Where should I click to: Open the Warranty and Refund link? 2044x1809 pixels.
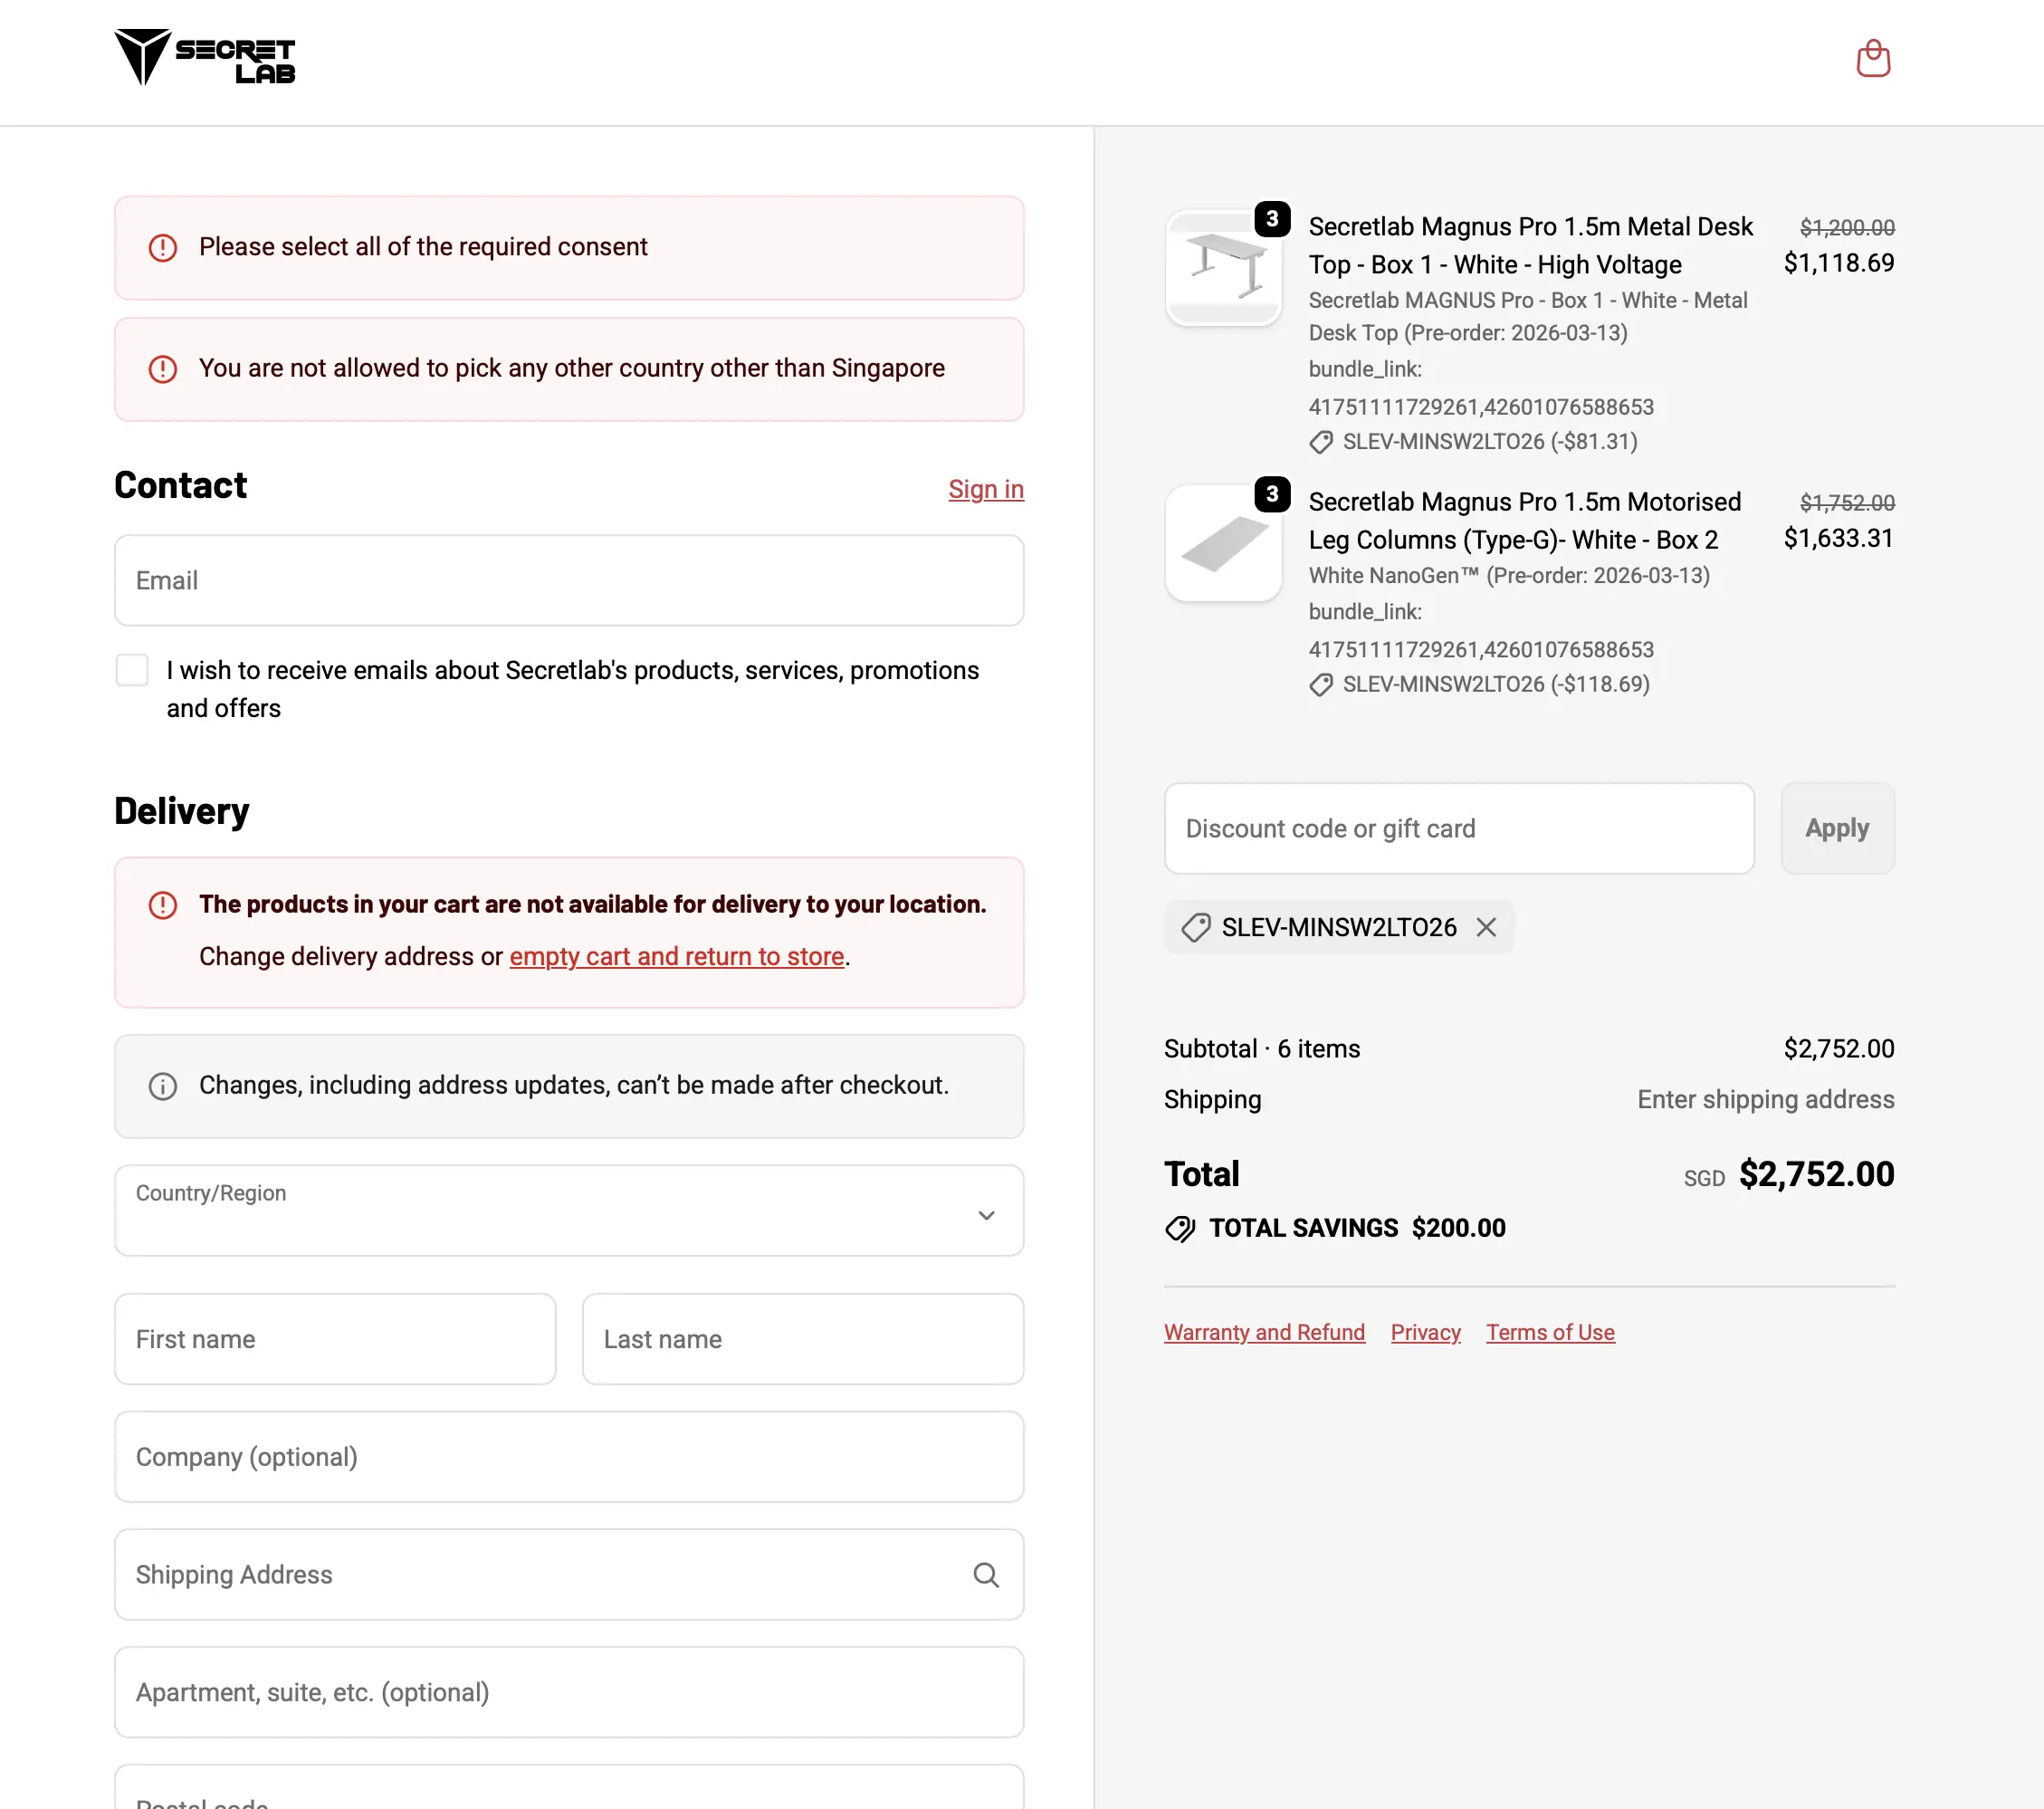1263,1332
